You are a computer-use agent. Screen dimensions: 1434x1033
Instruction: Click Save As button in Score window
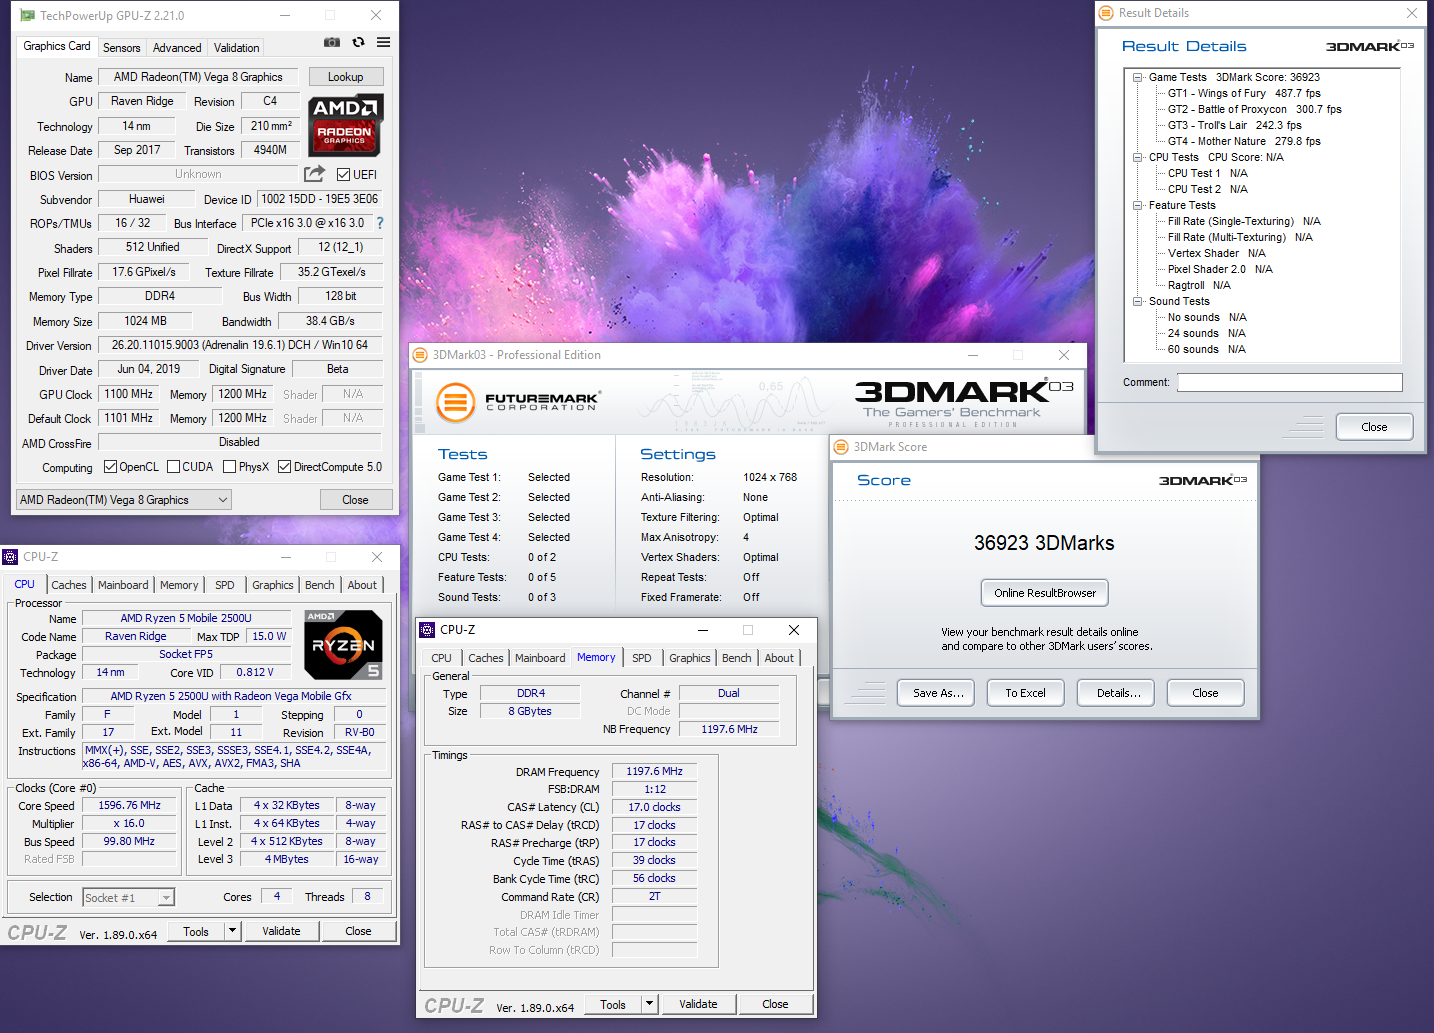coord(938,693)
